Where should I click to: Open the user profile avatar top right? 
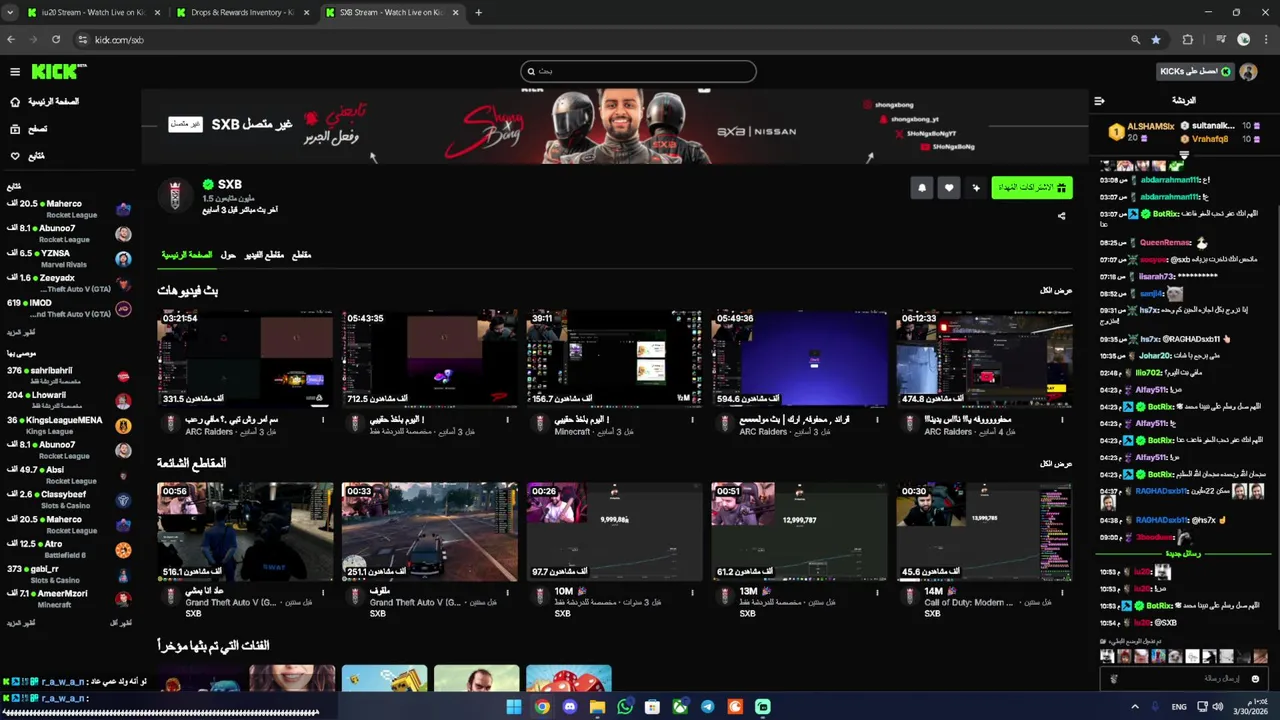pyautogui.click(x=1248, y=72)
